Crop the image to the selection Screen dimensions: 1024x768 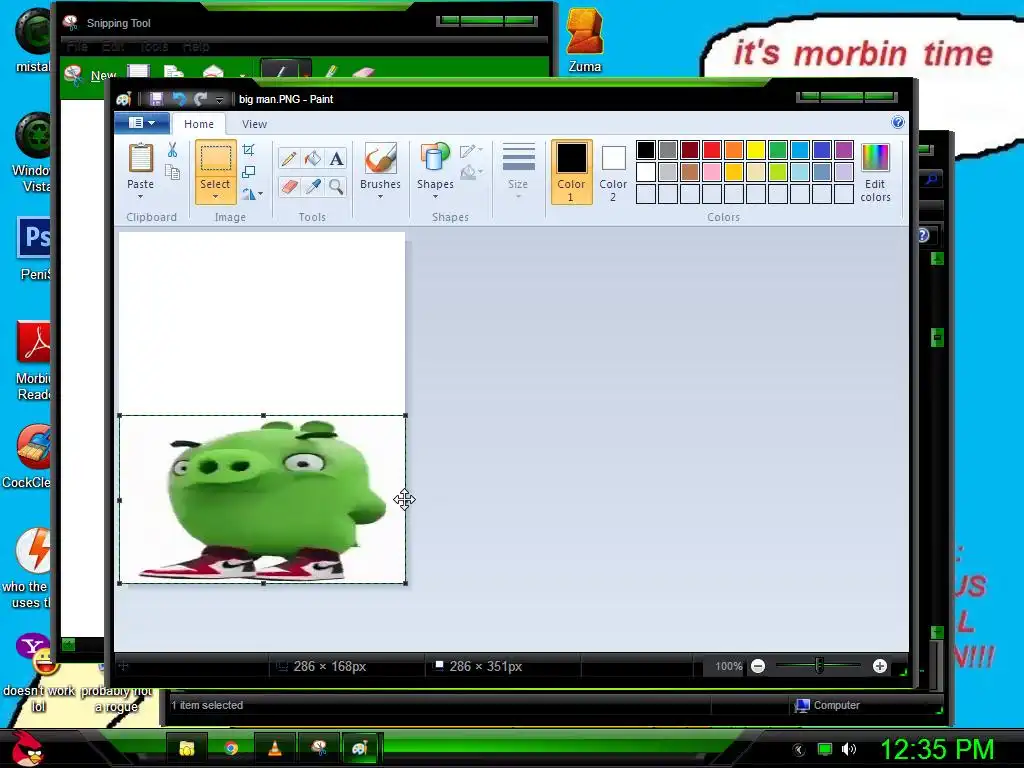point(248,150)
